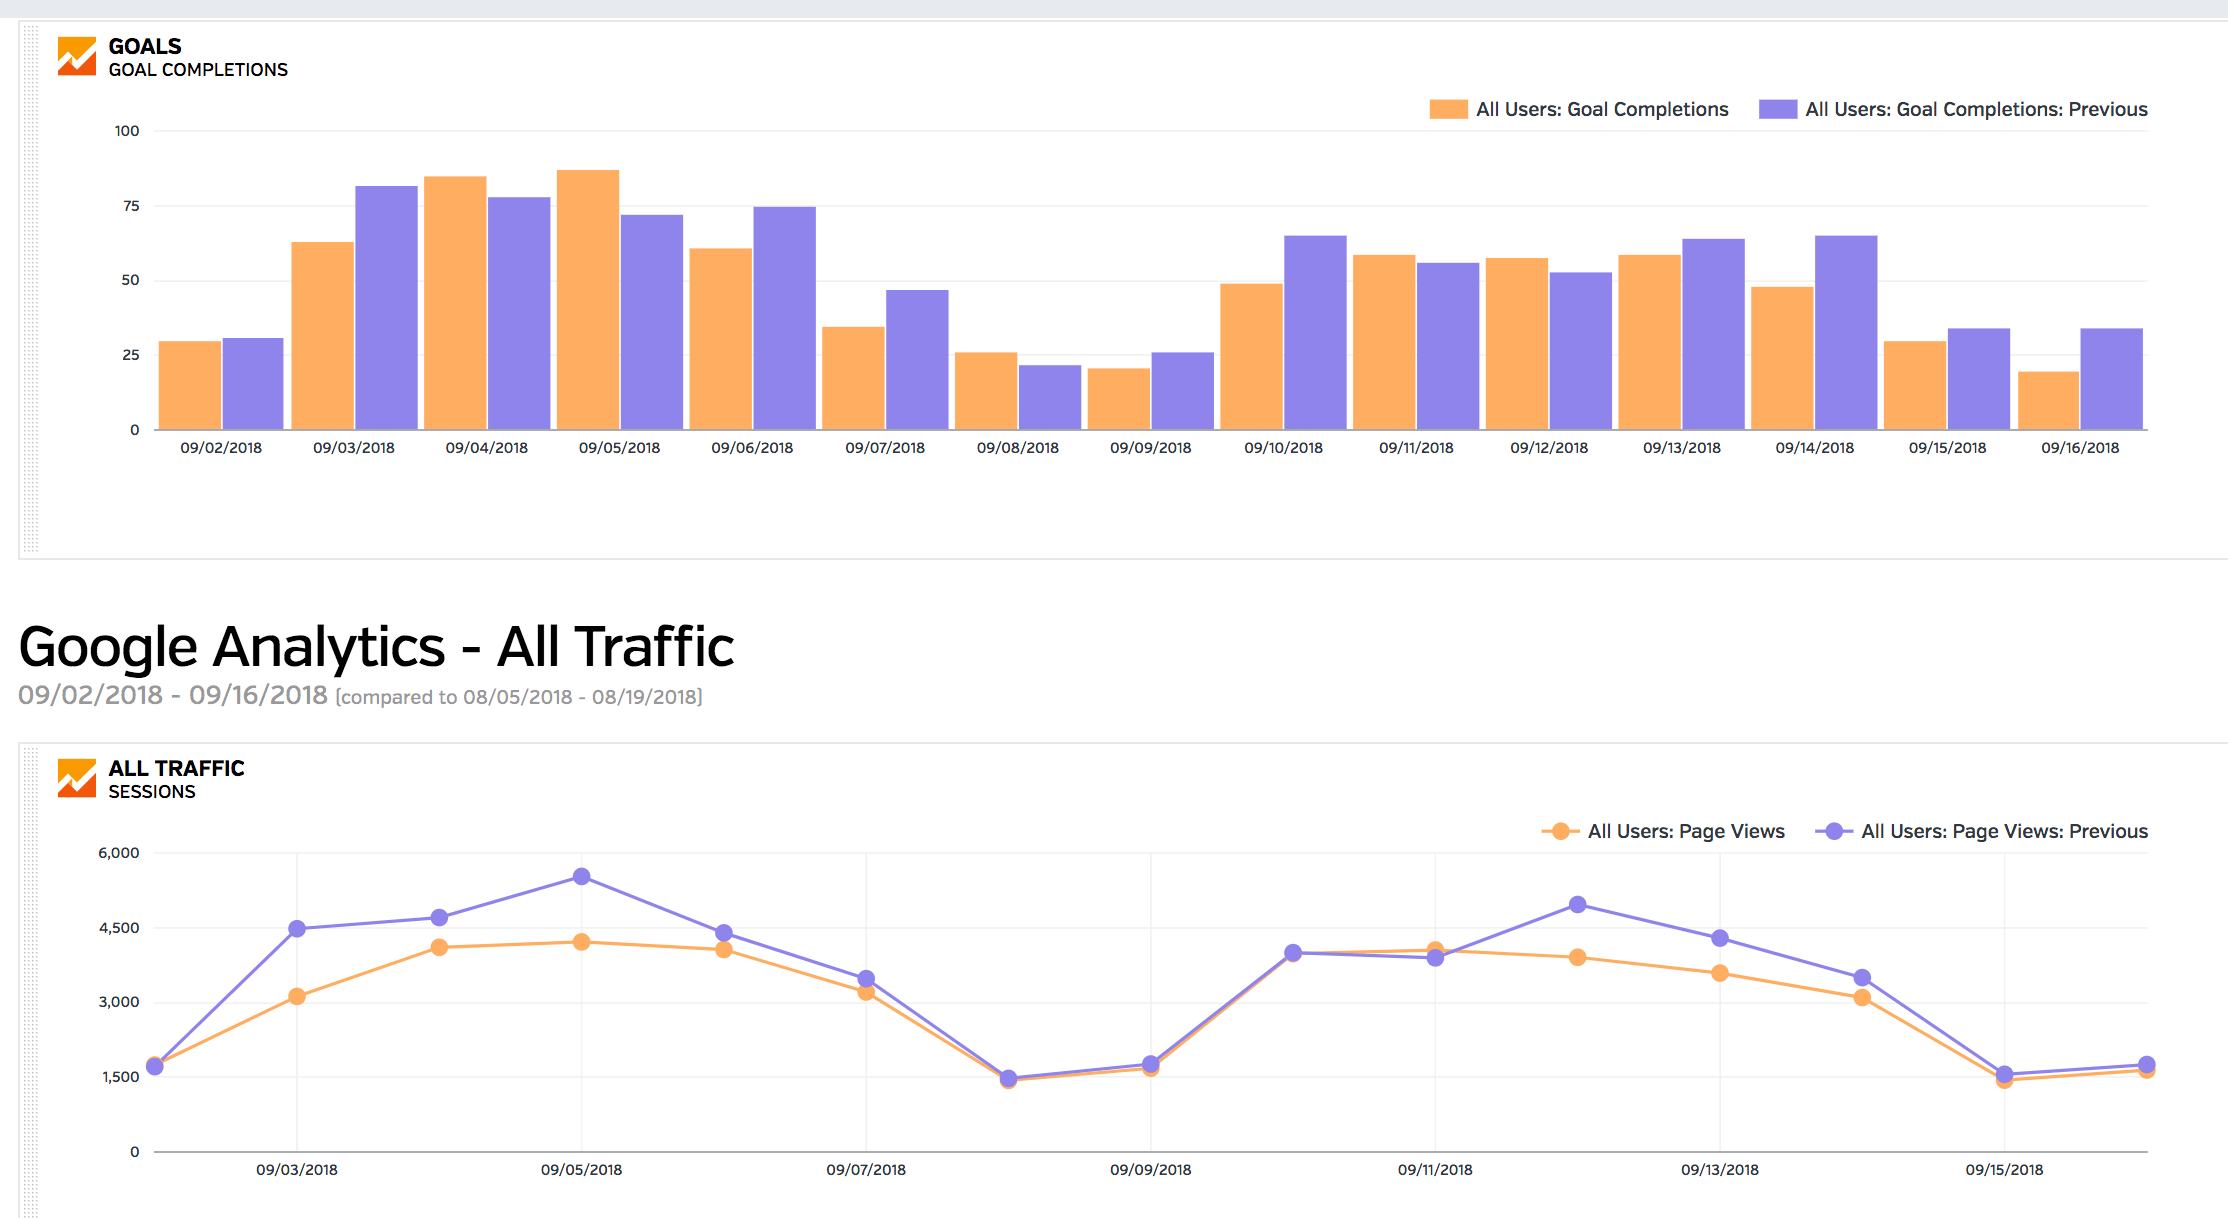Click the ALL TRAFFIC widget title

[x=176, y=768]
